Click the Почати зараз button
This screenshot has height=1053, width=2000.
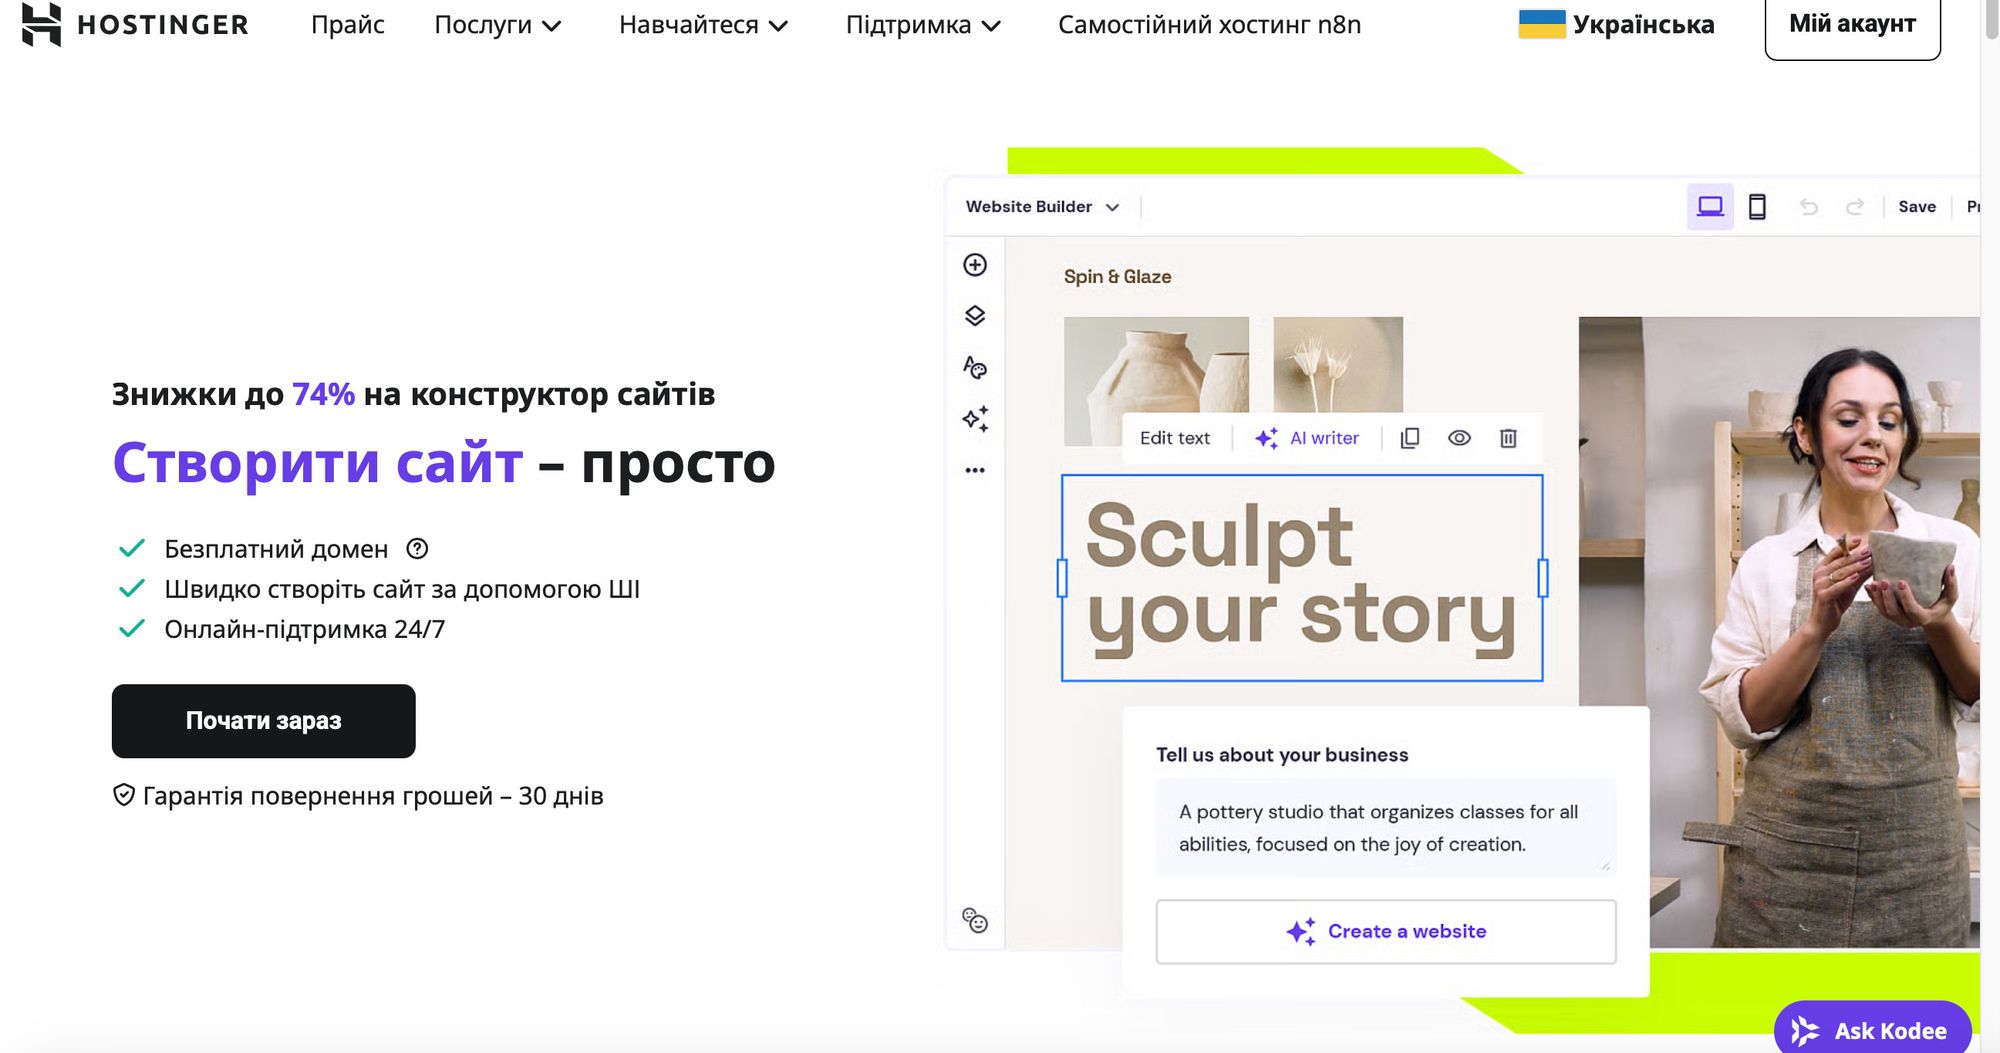tap(263, 721)
